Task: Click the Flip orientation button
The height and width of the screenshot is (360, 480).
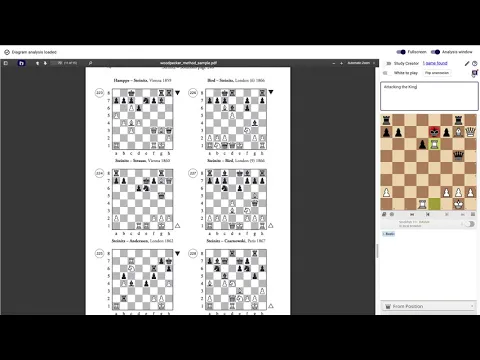Action: (x=437, y=73)
